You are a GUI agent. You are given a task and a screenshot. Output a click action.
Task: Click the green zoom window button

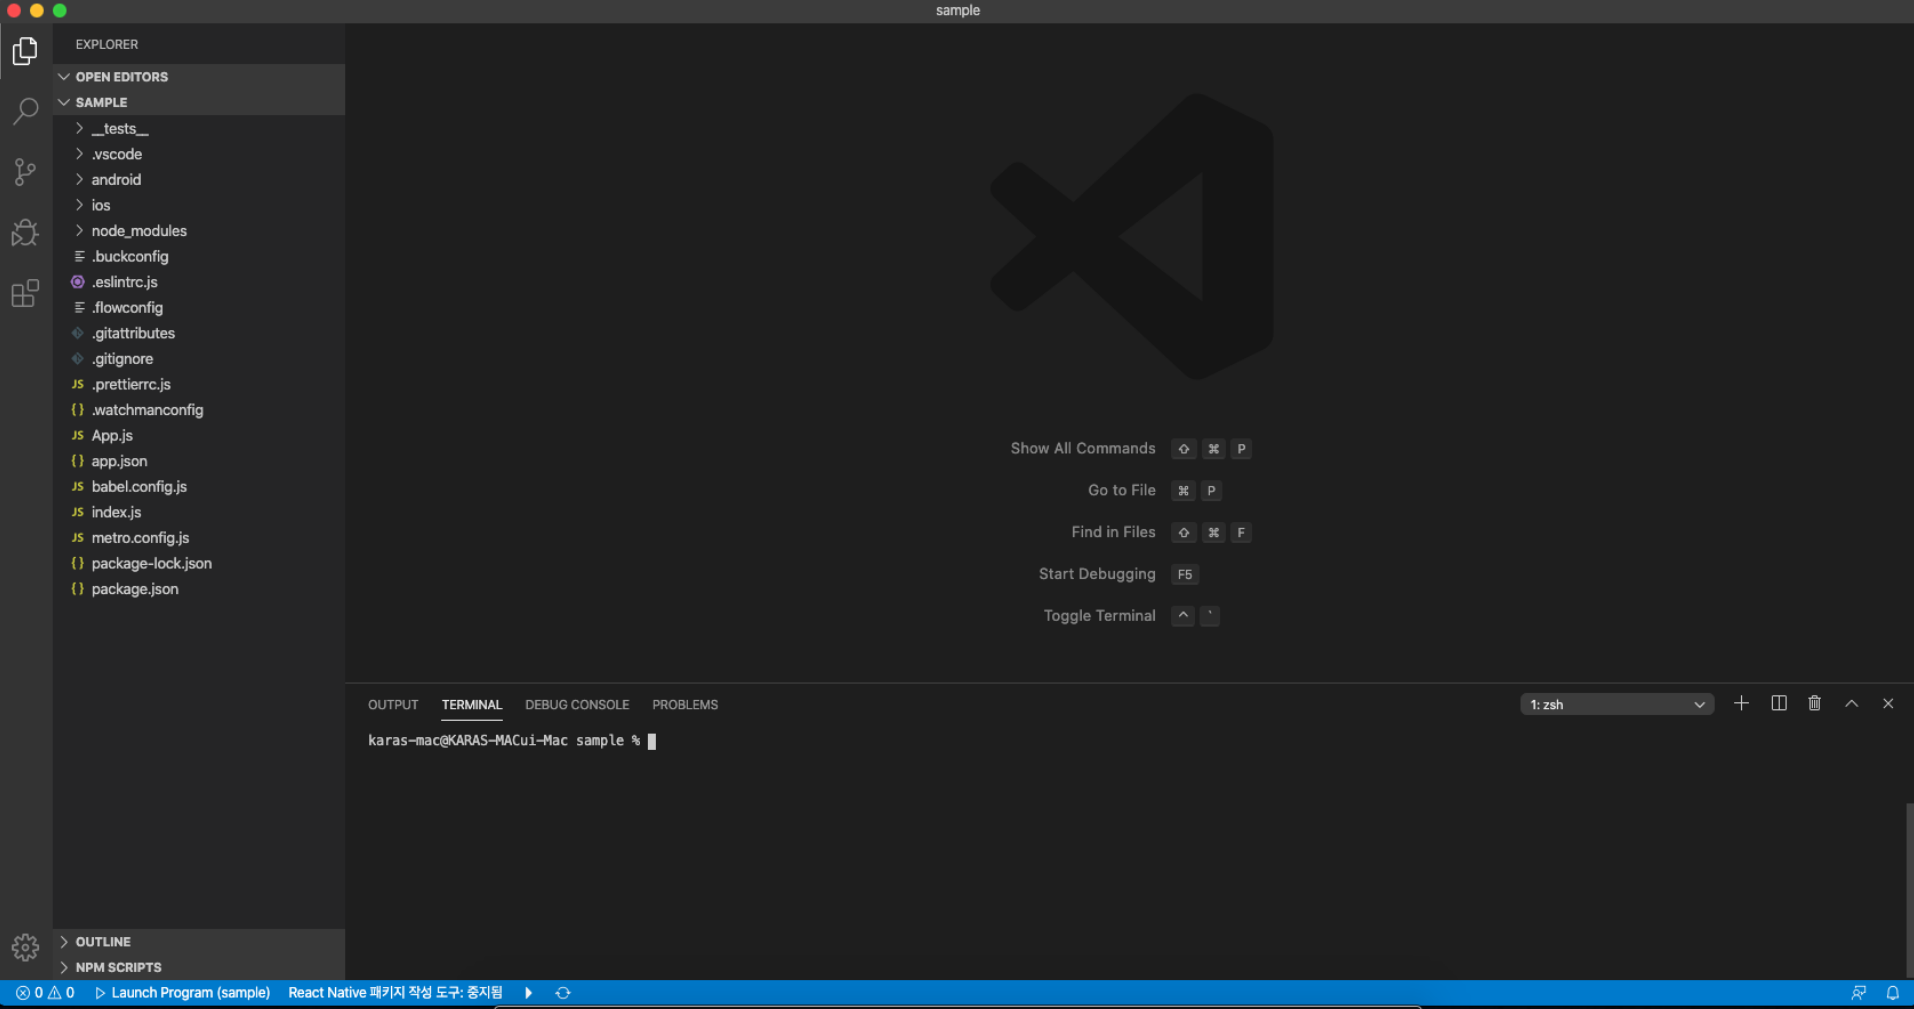[60, 11]
